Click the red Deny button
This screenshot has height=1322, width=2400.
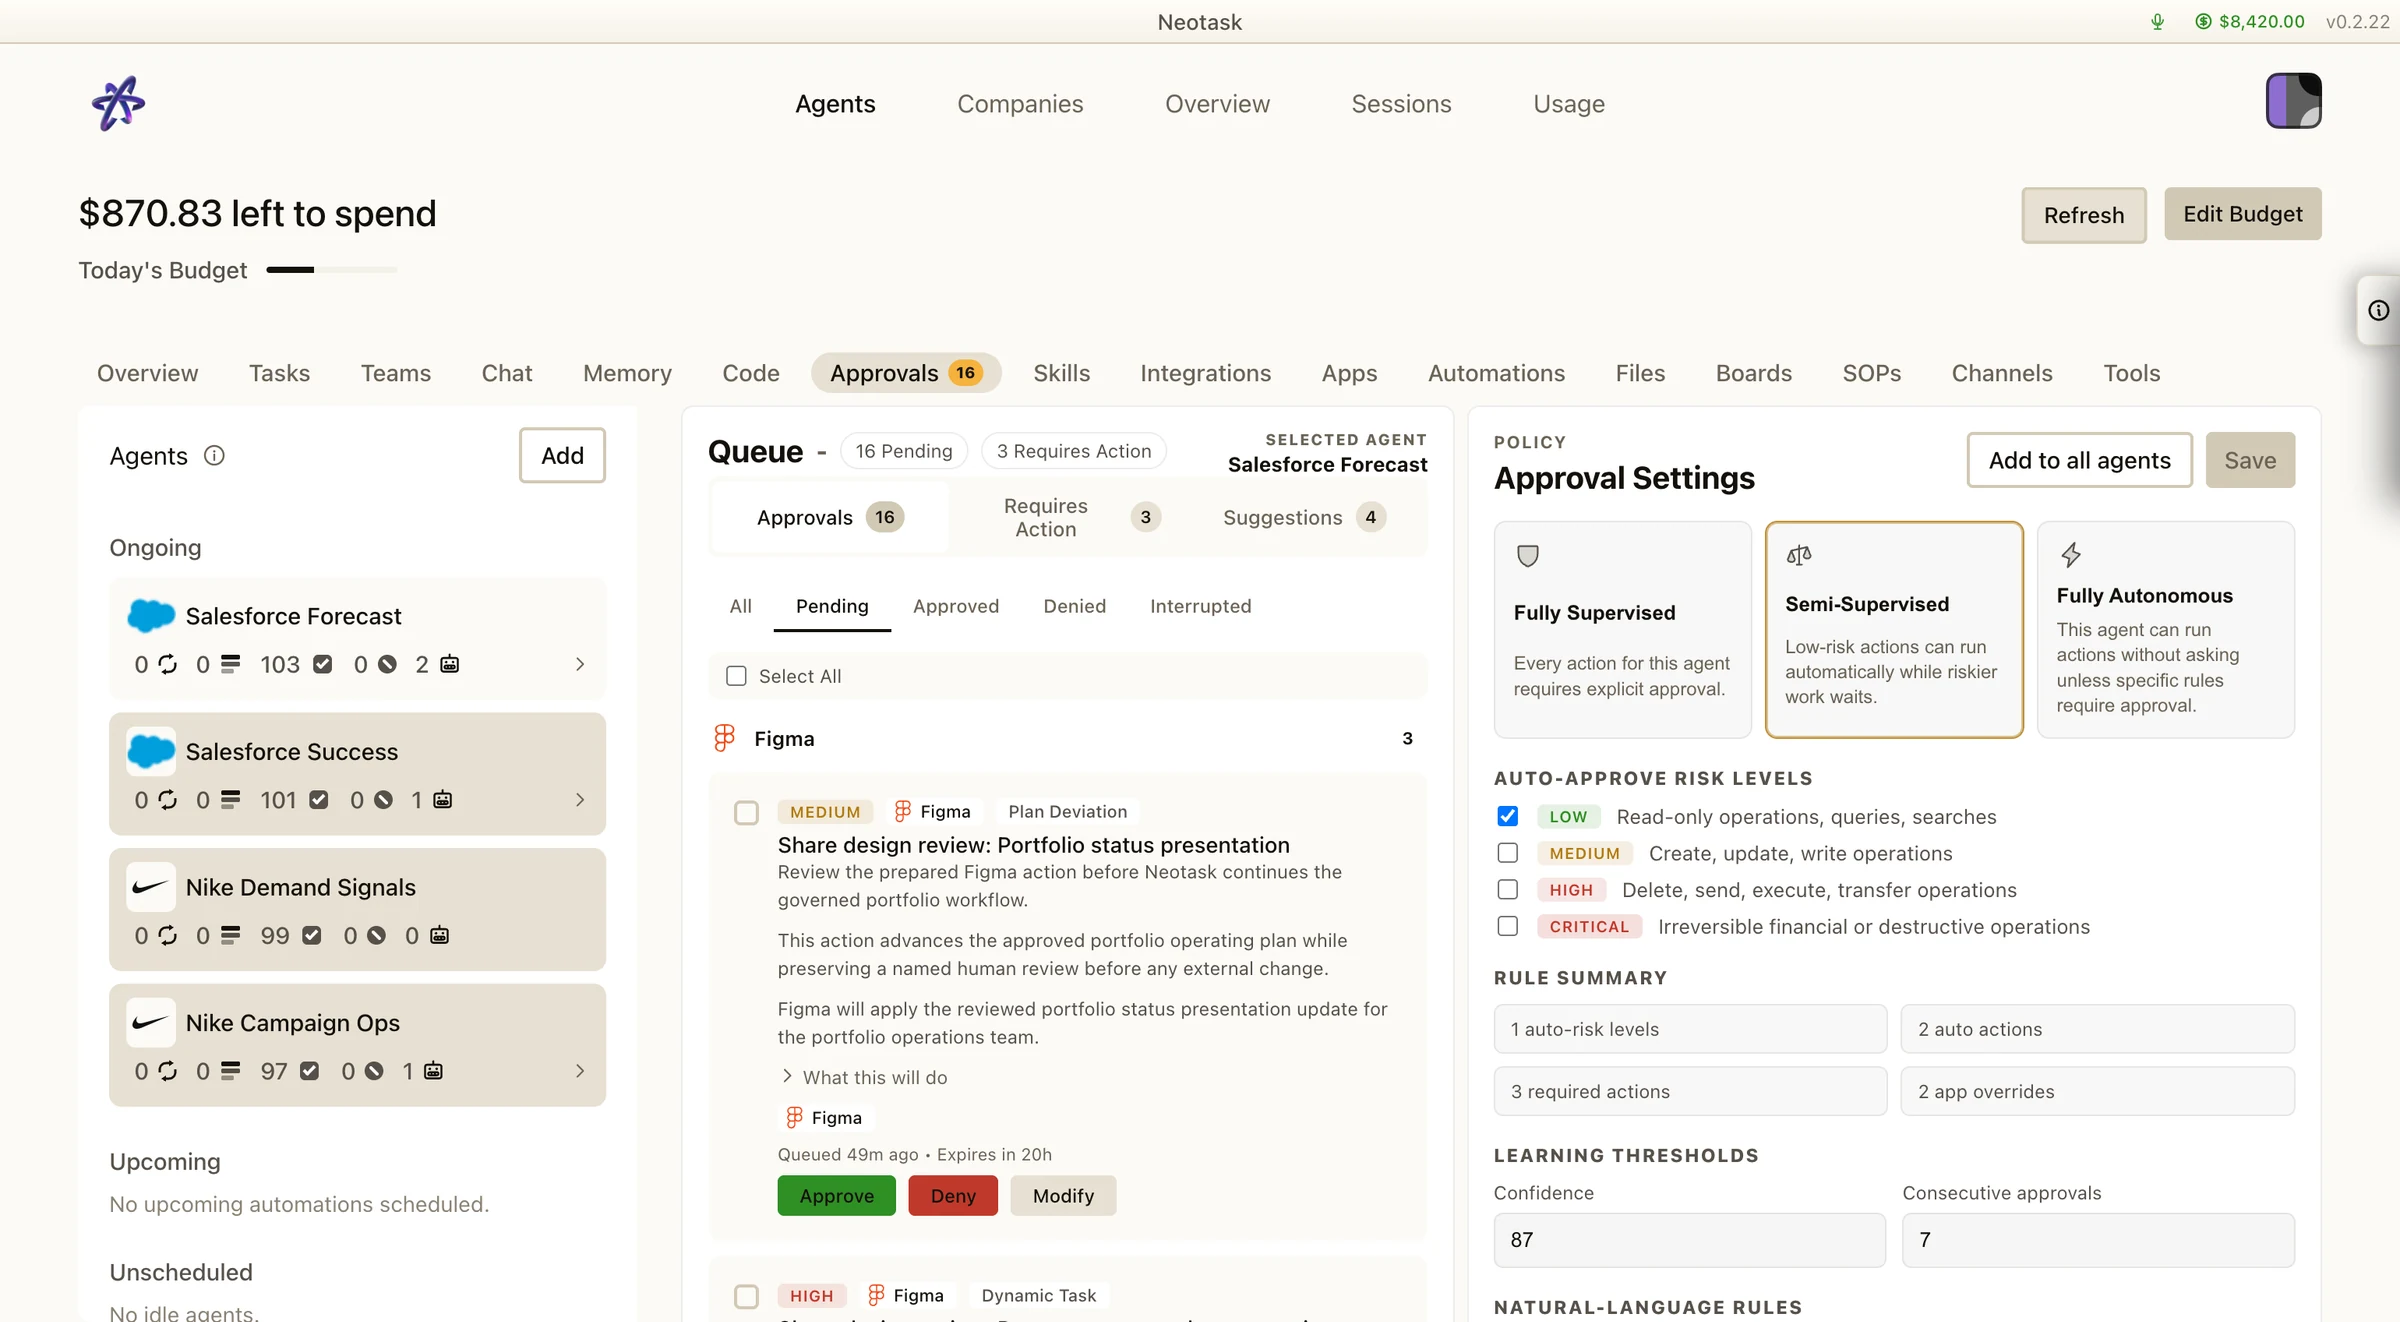coord(953,1196)
